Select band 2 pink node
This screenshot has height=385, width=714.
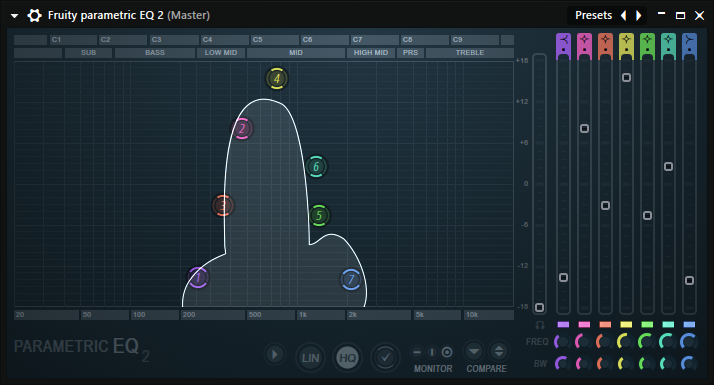tap(242, 129)
